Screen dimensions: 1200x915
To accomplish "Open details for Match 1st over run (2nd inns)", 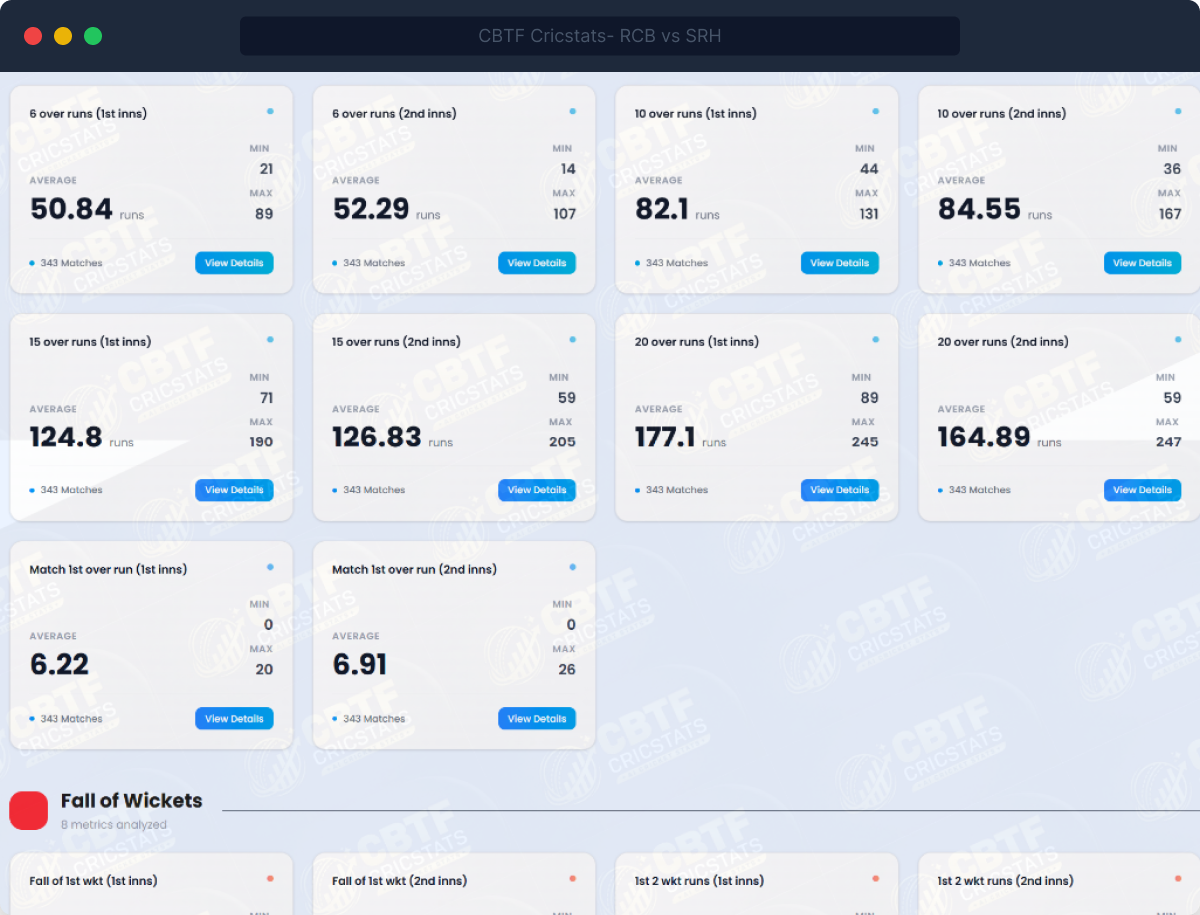I will click(537, 718).
